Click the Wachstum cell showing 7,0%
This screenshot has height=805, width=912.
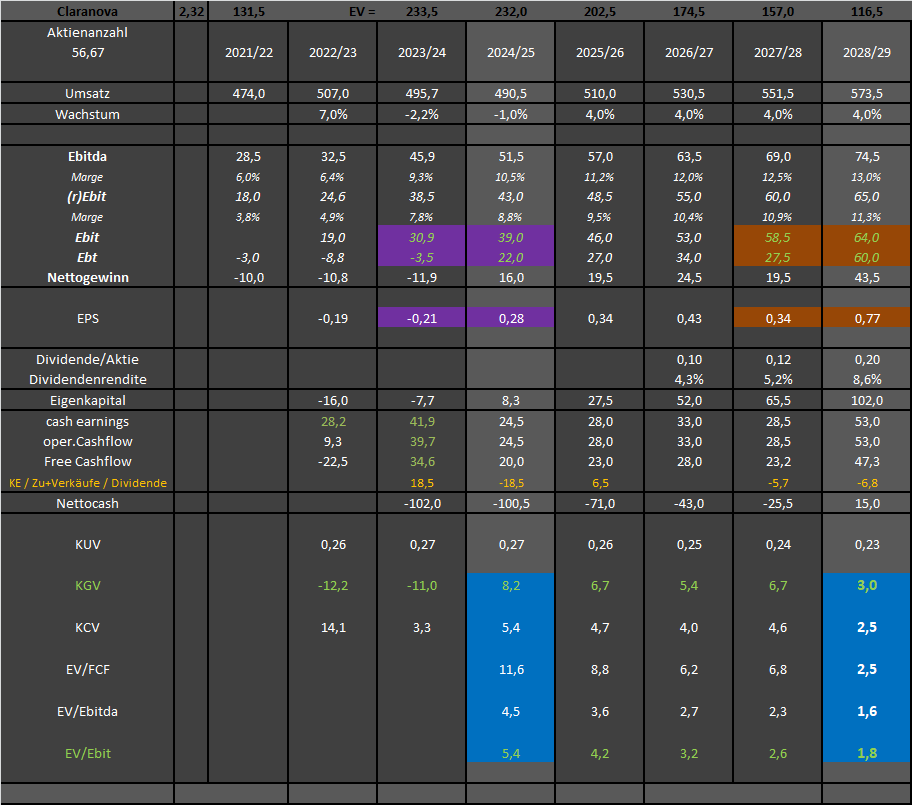[333, 114]
